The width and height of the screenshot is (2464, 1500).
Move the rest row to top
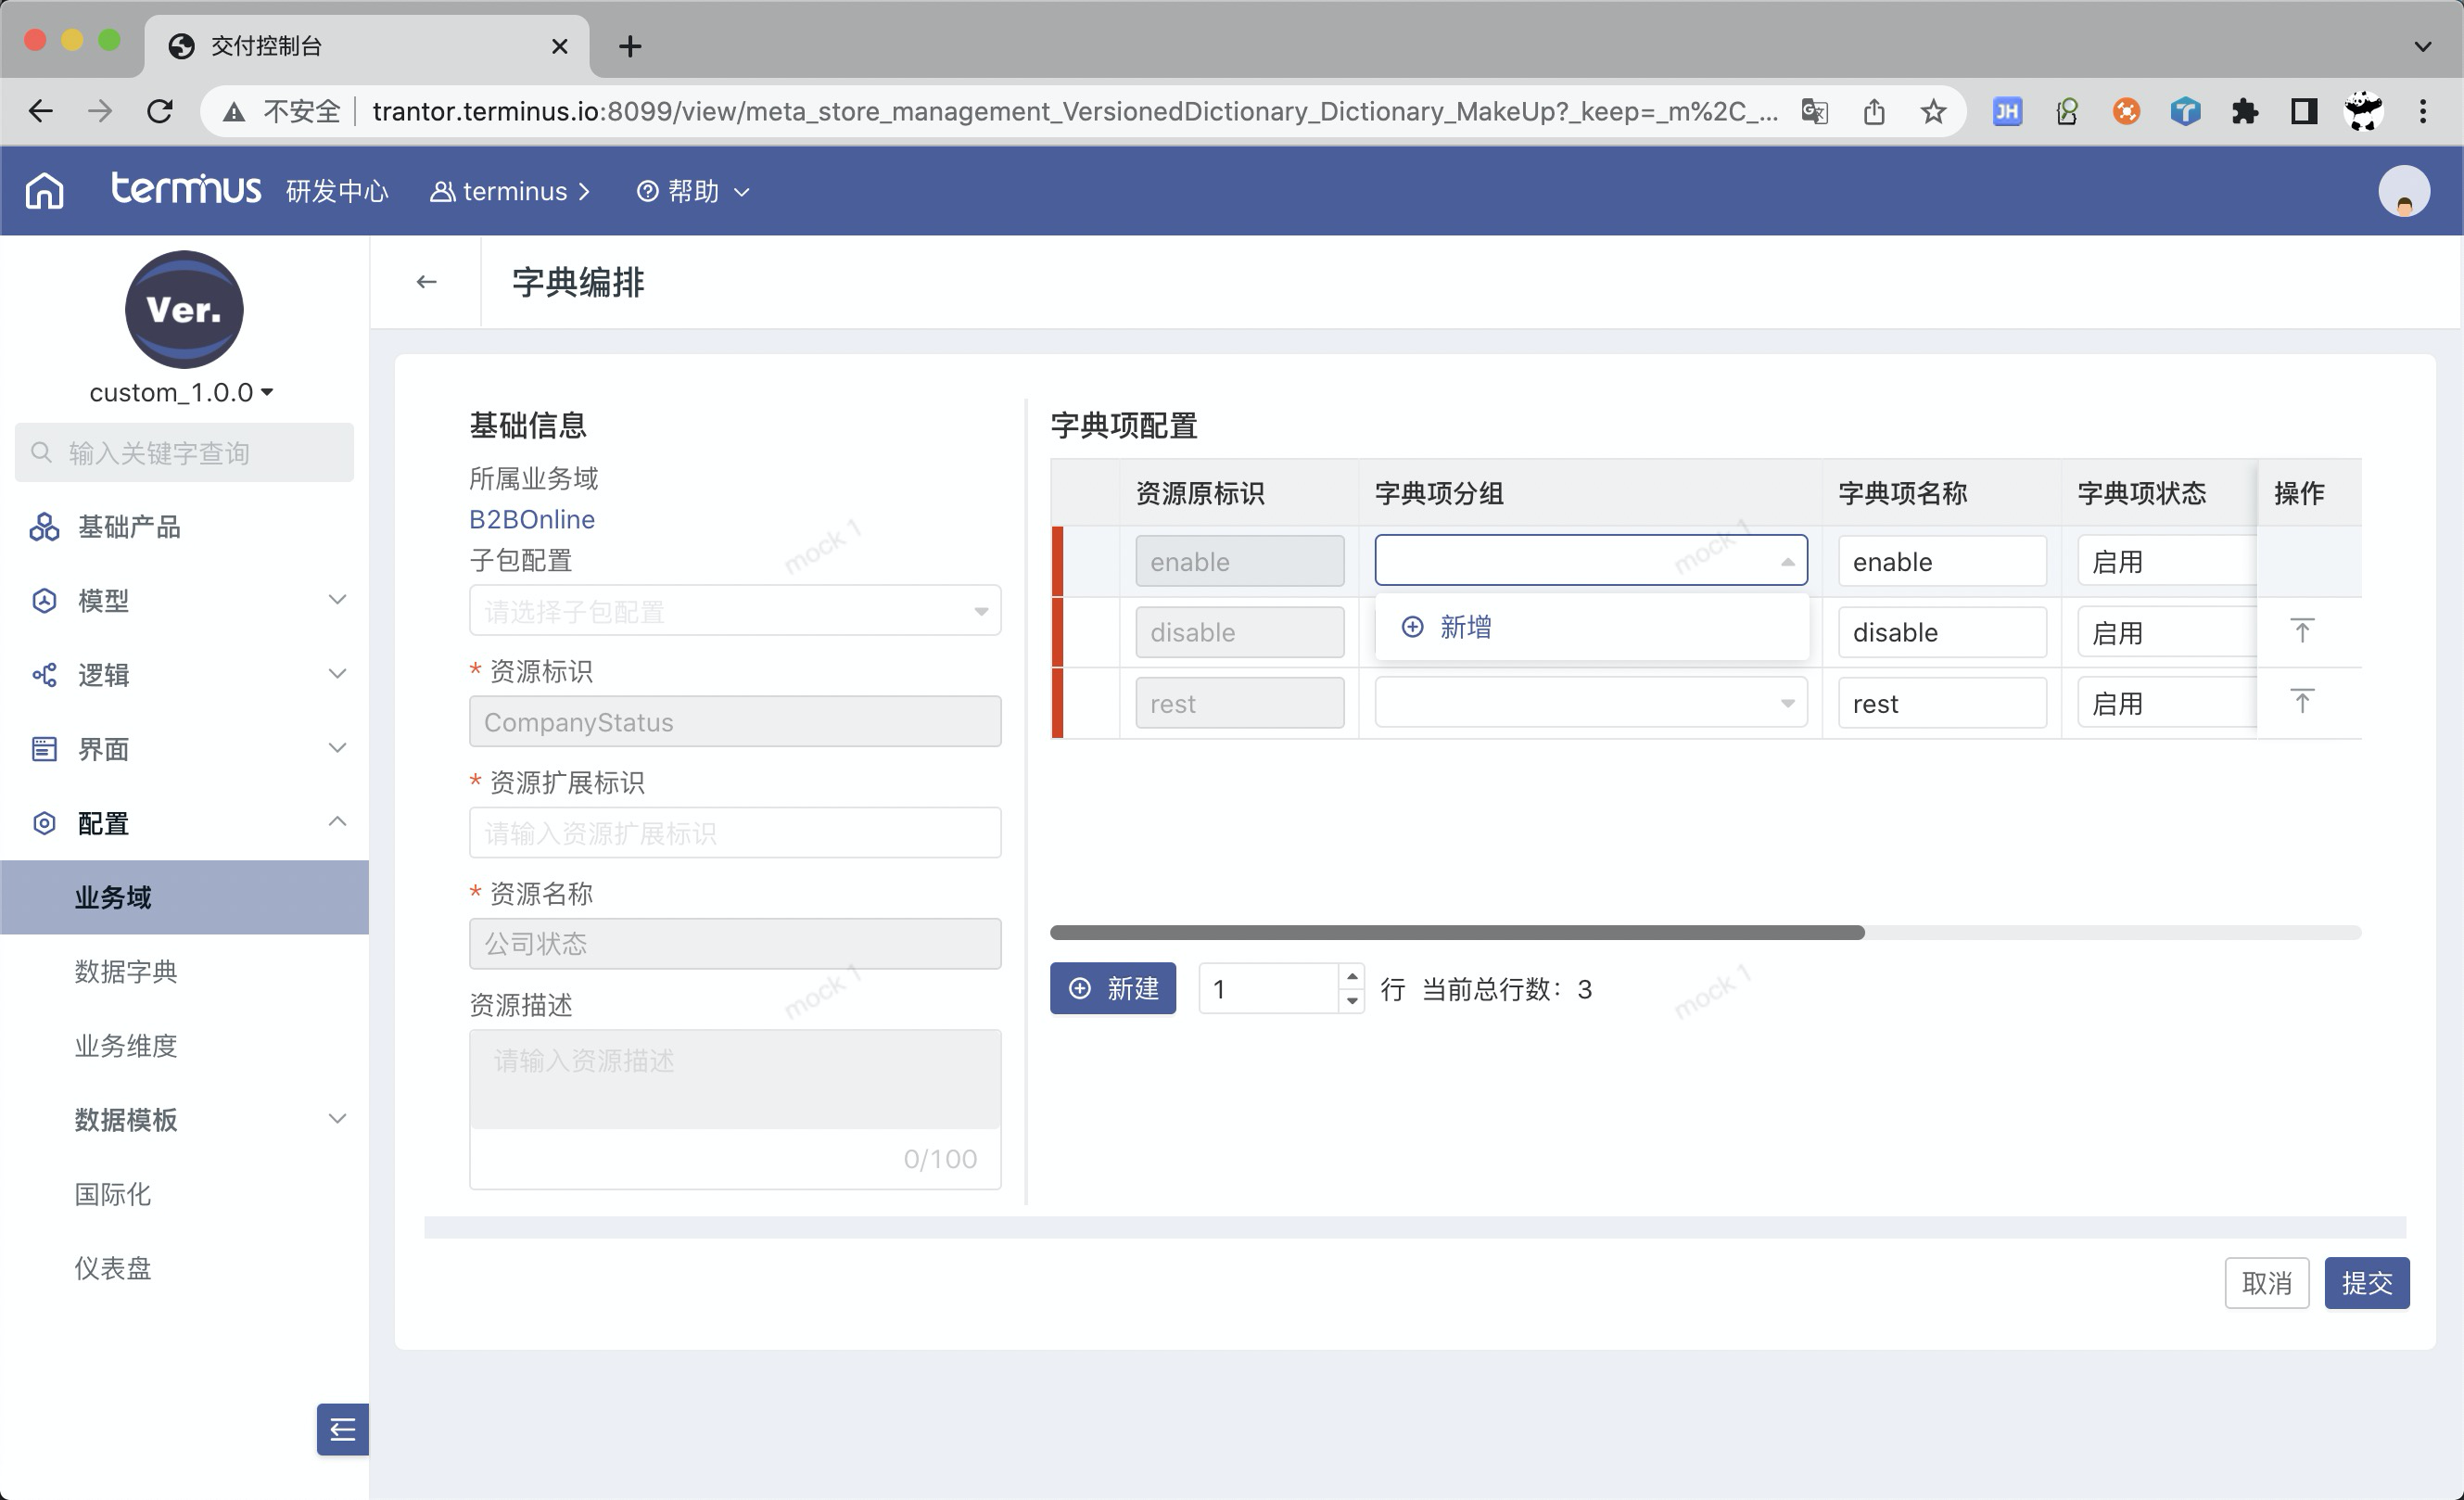click(2302, 702)
